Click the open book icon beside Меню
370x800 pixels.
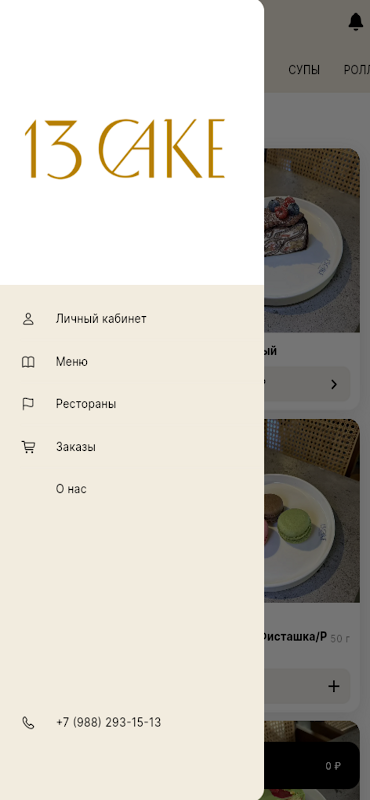[28, 362]
